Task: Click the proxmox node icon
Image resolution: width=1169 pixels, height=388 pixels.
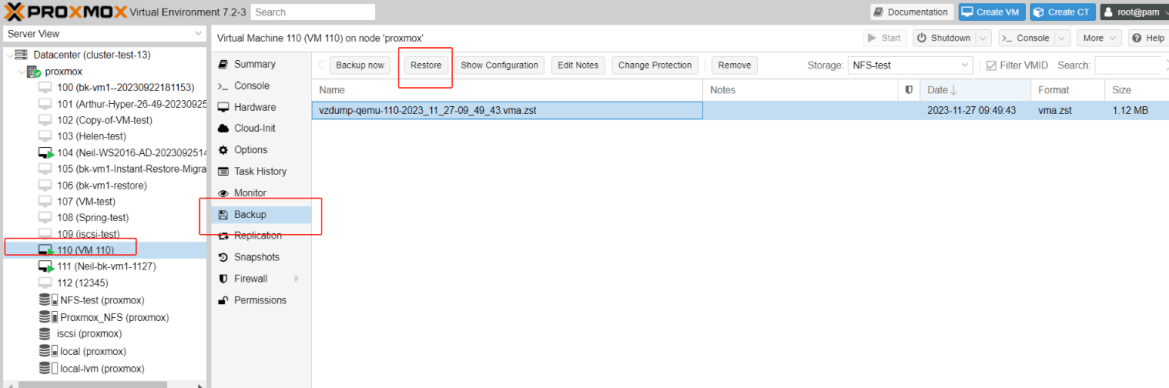Action: click(x=34, y=72)
